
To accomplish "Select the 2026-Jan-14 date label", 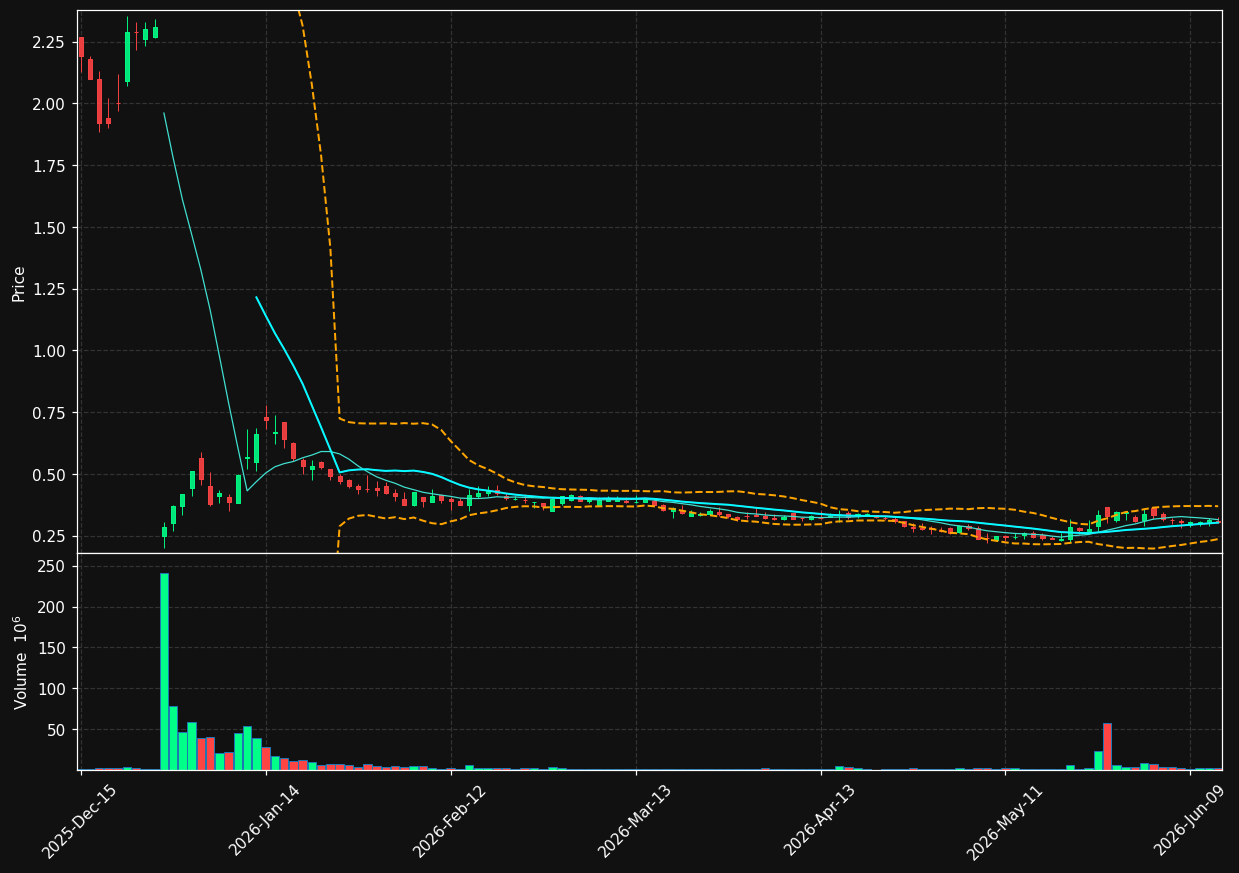I will 265,821.
